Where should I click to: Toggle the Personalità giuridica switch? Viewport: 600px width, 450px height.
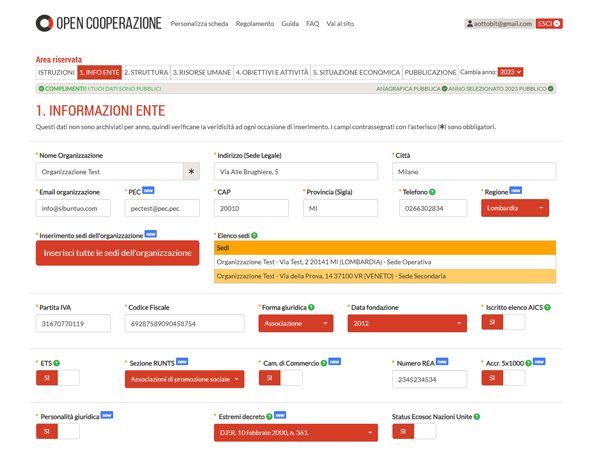click(x=58, y=431)
